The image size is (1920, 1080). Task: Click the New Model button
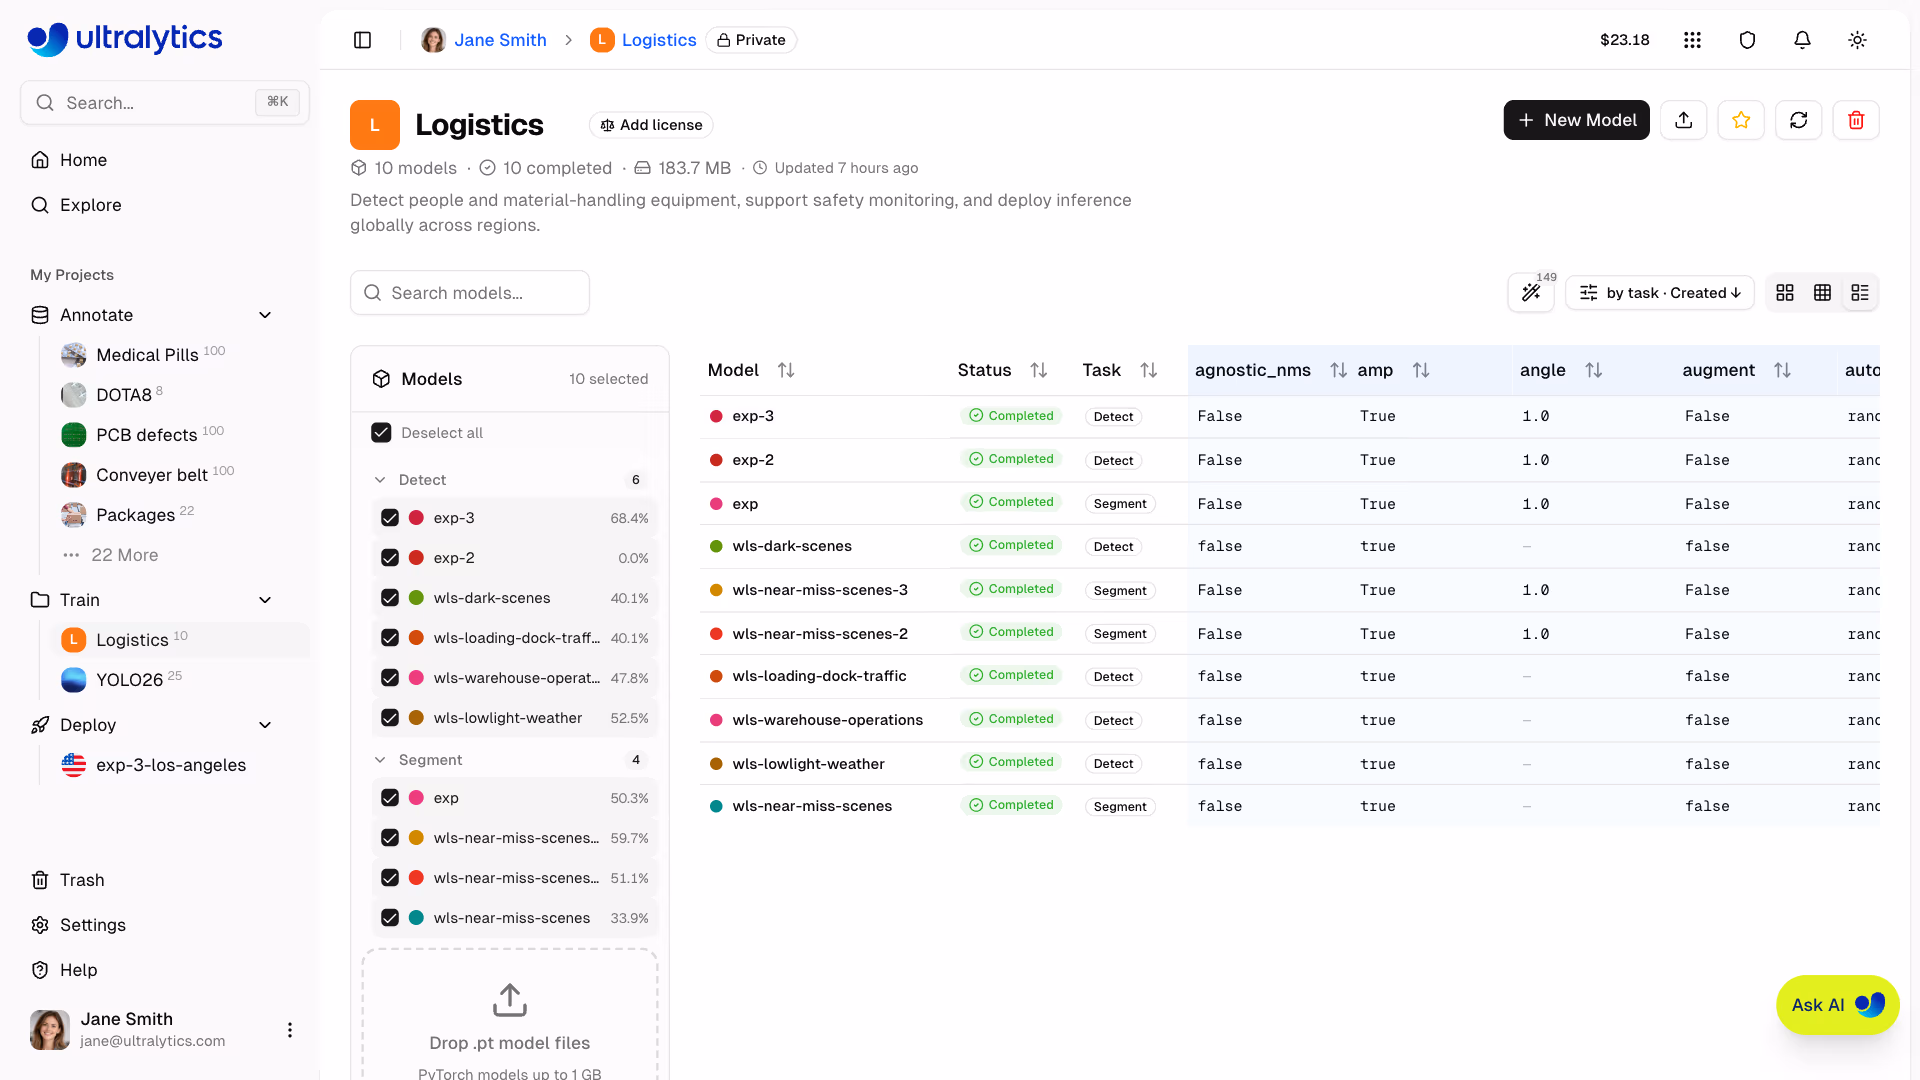pyautogui.click(x=1577, y=120)
